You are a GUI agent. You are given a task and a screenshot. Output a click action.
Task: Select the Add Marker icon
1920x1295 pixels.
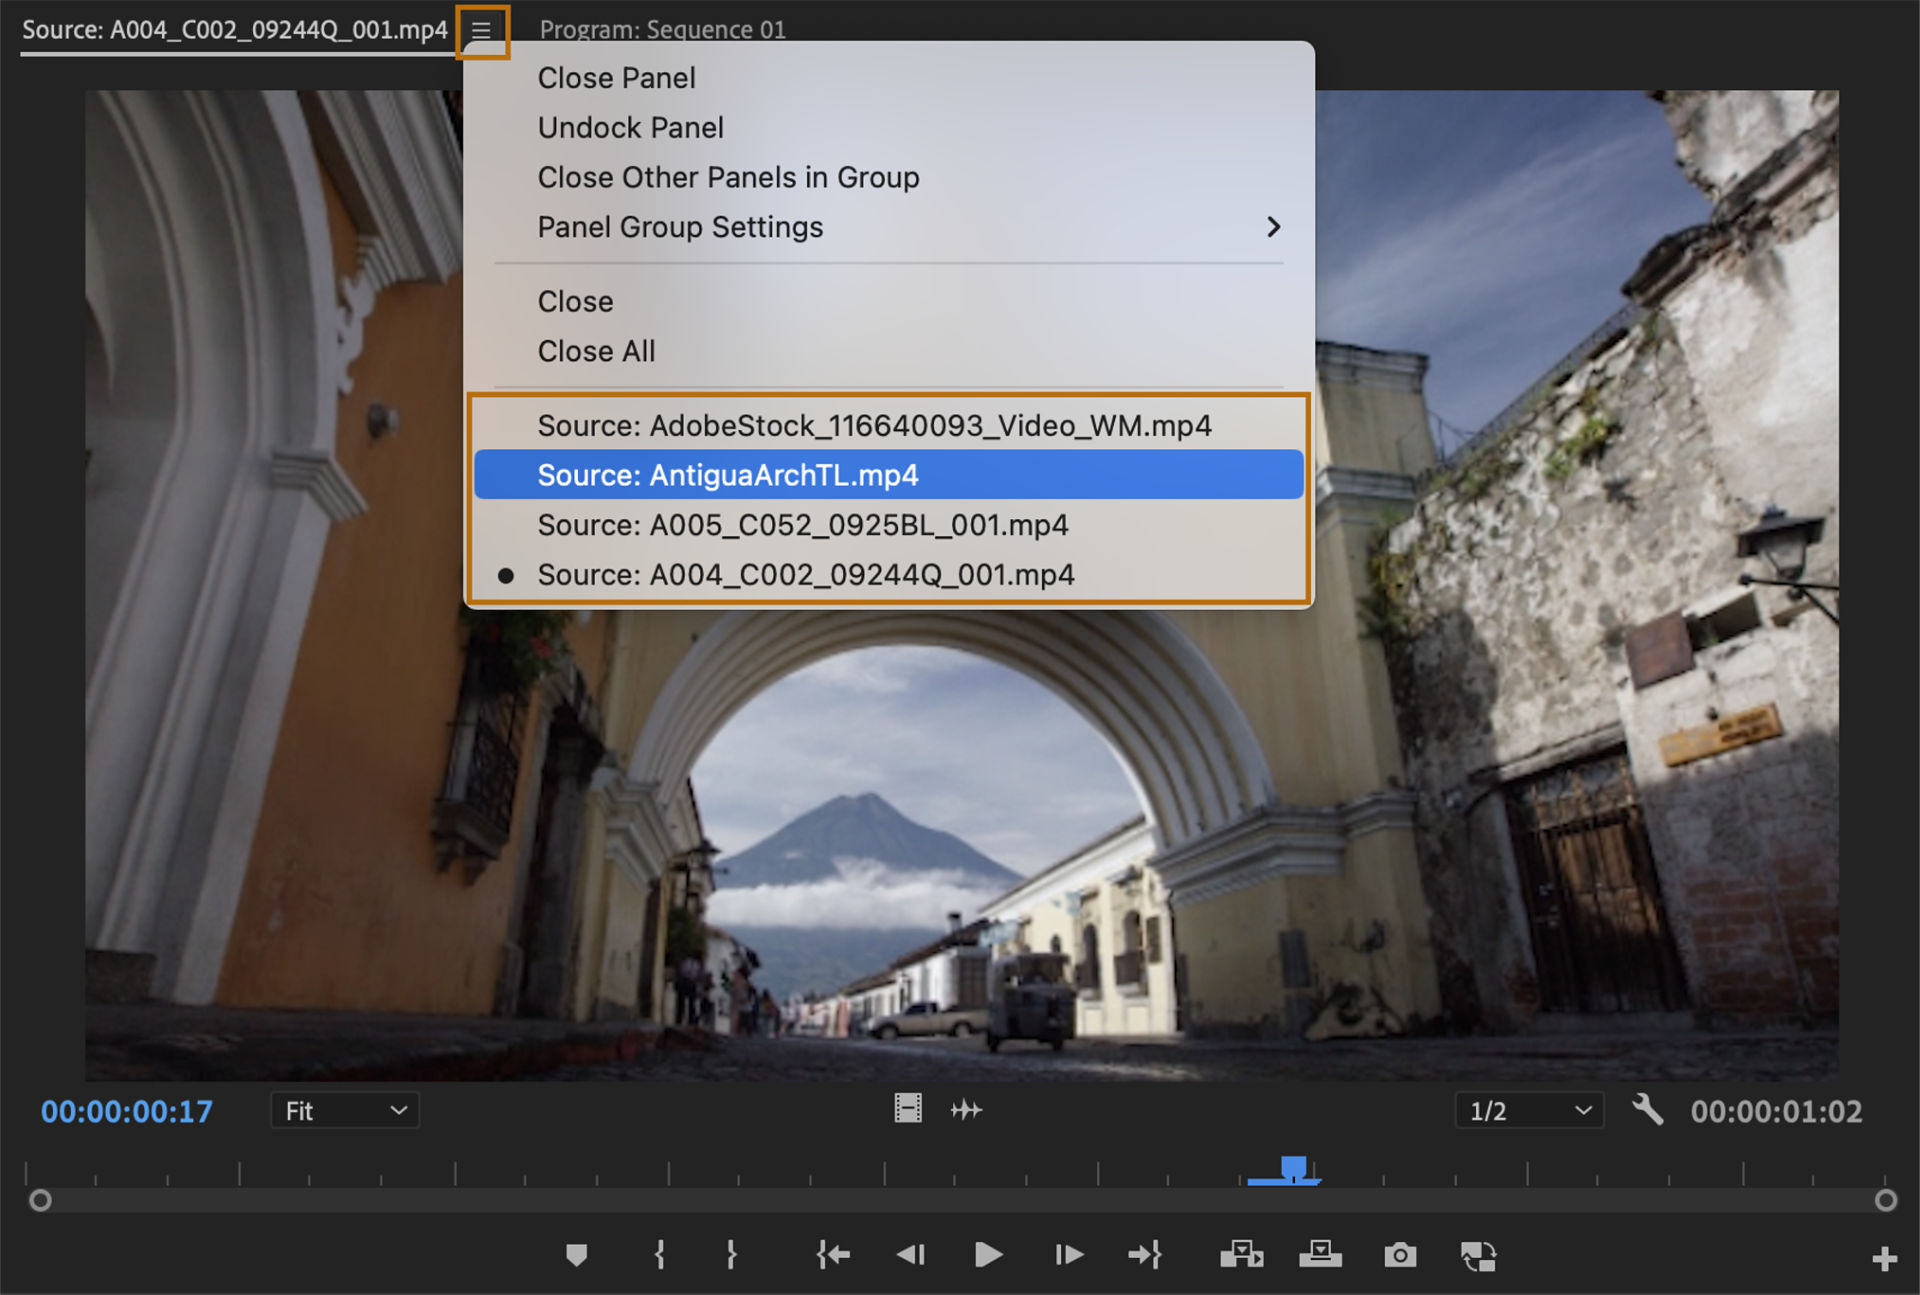click(579, 1255)
